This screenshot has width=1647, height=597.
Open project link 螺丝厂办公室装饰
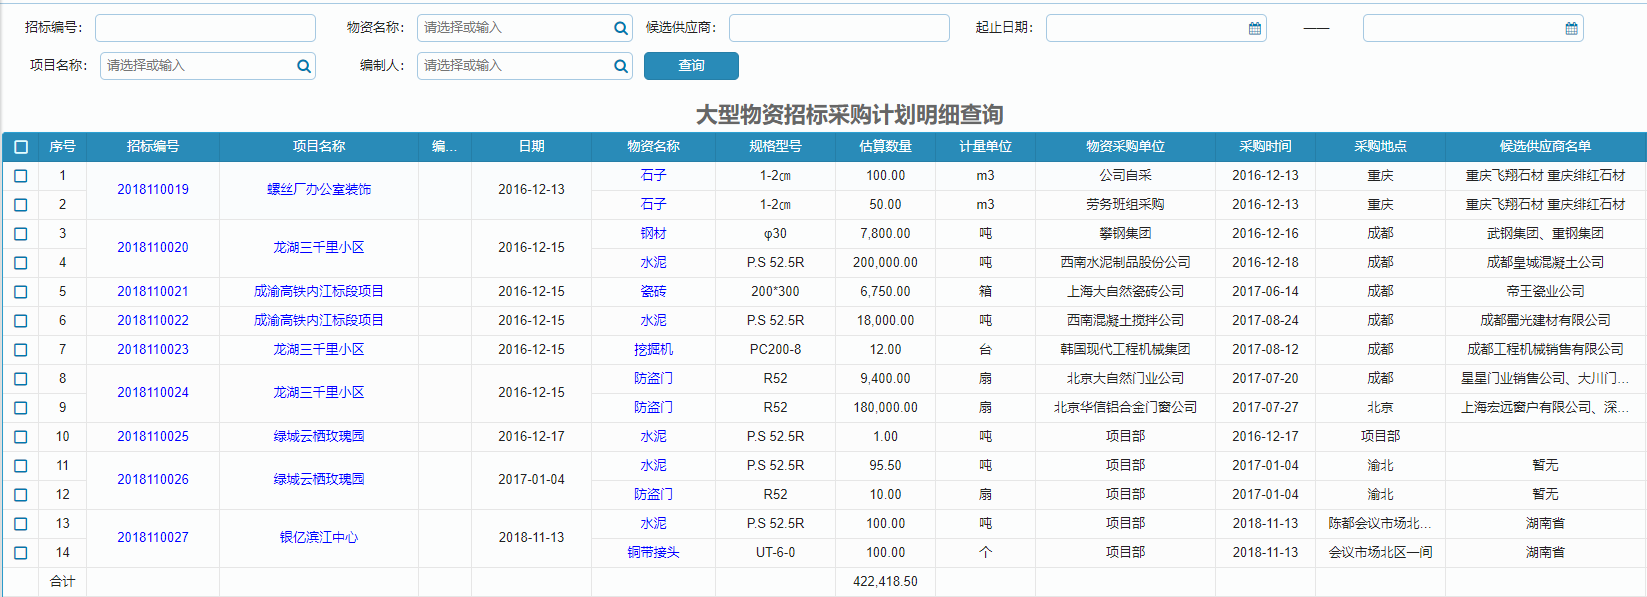point(319,190)
